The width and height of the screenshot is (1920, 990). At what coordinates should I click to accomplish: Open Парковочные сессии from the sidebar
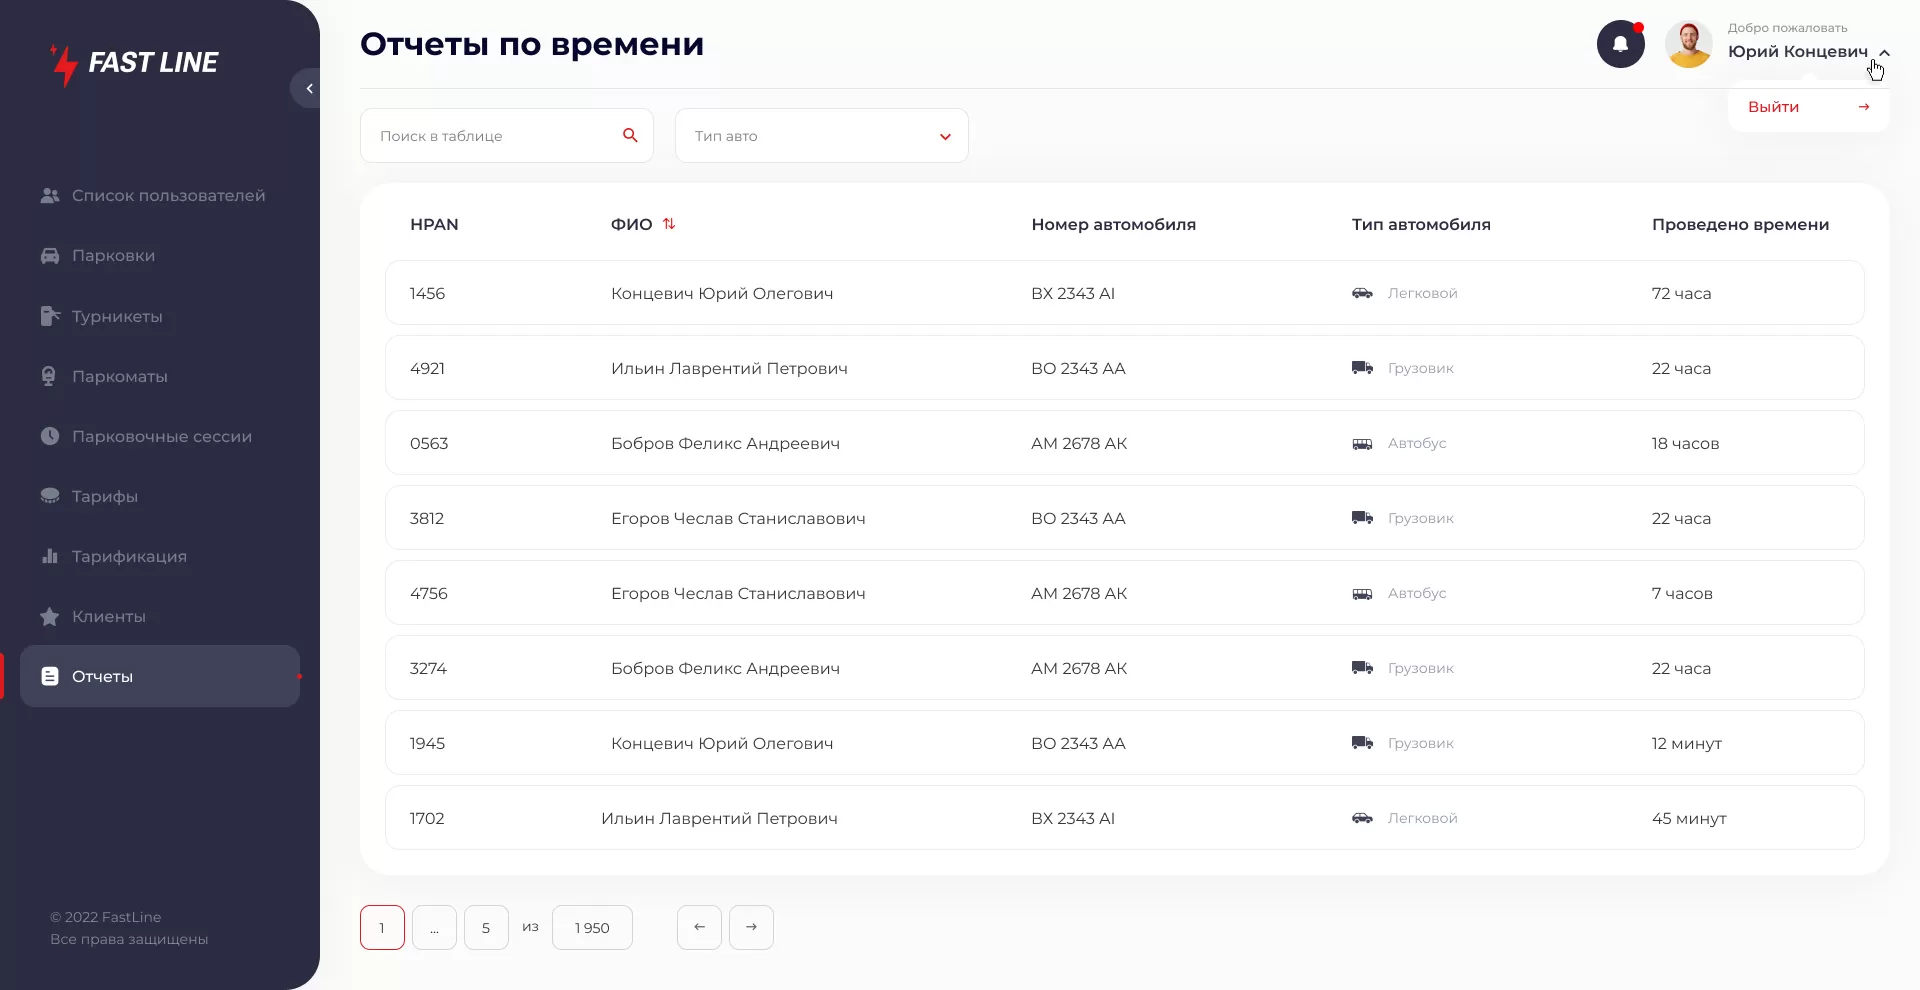pyautogui.click(x=160, y=436)
